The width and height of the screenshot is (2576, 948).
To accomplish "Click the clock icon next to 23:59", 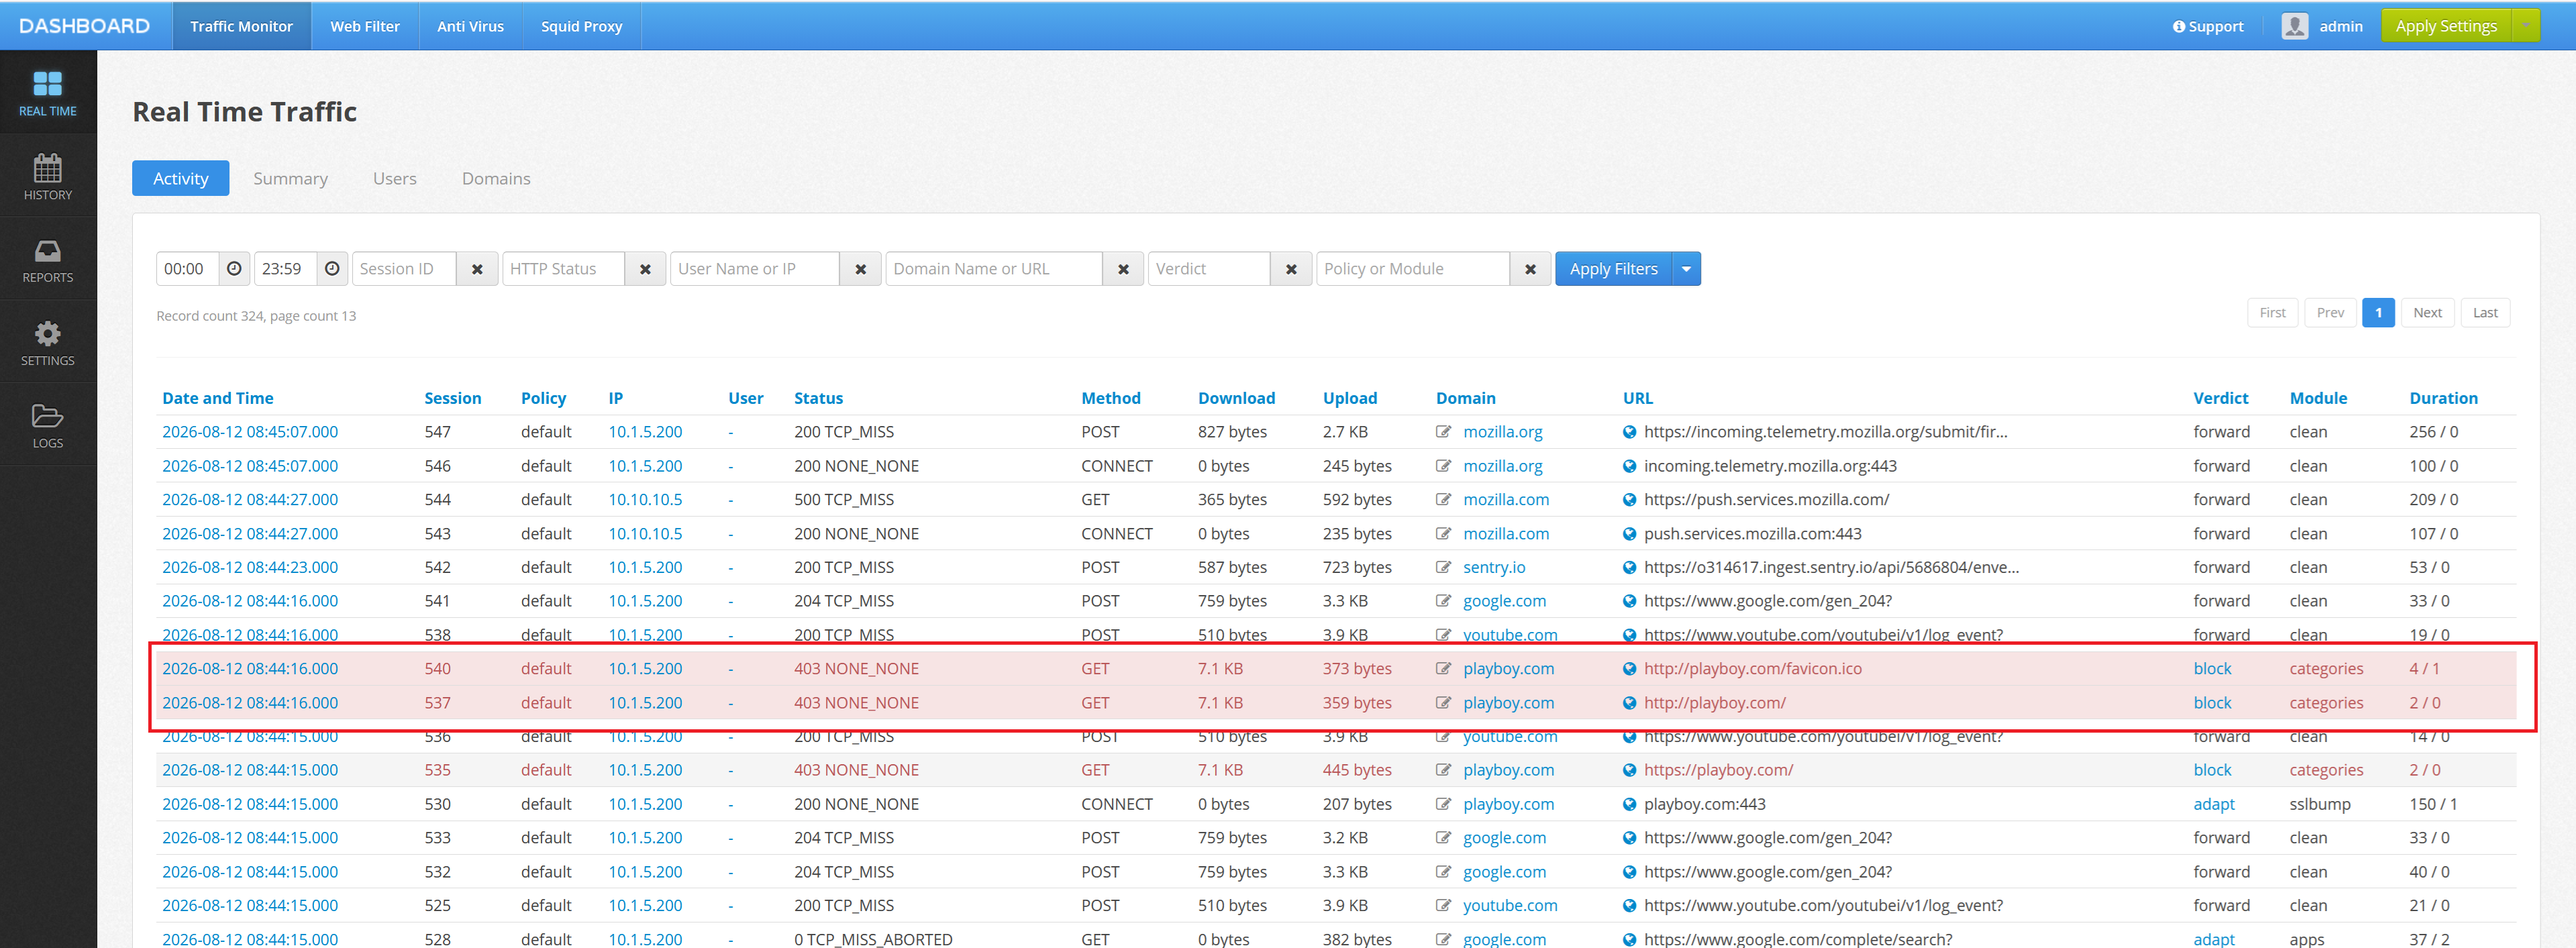I will (x=332, y=269).
